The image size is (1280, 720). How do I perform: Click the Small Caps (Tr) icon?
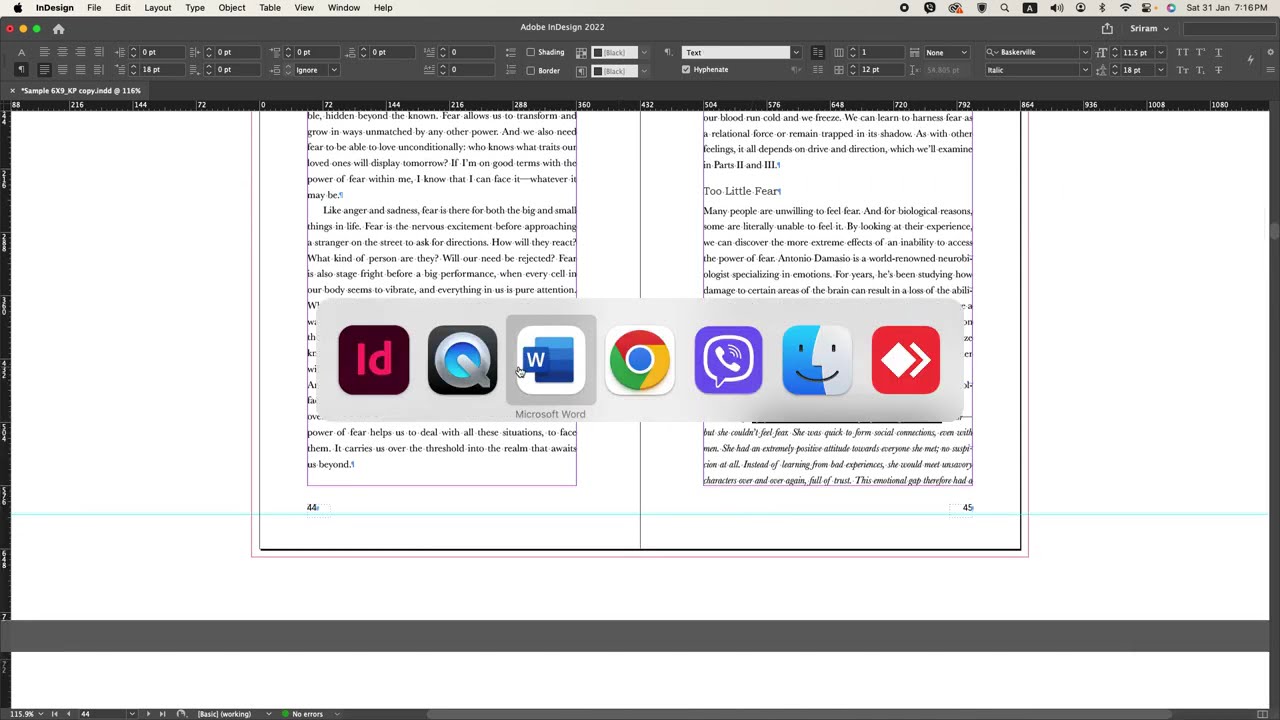point(1183,70)
